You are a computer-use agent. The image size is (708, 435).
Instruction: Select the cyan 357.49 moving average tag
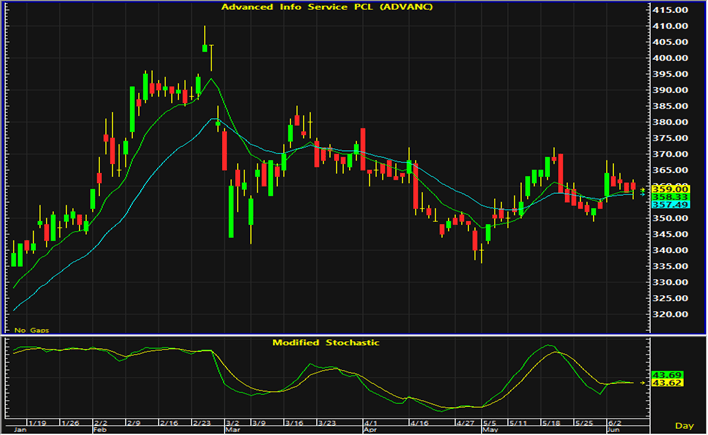coord(670,205)
